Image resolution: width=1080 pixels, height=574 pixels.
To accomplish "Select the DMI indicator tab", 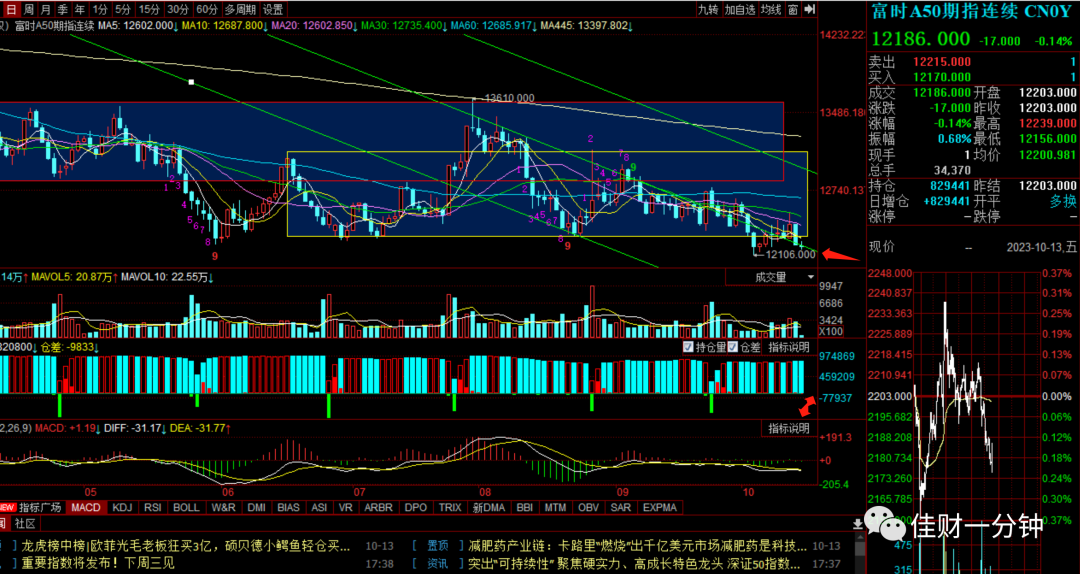I will [257, 507].
